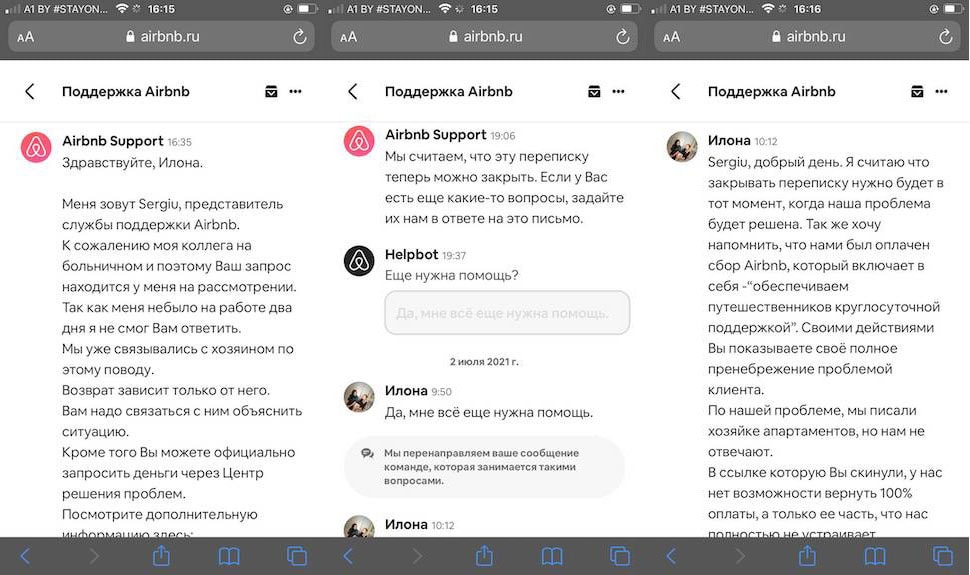Tap date label "2 июля 2021 г."
Screen dimensions: 970x575
point(484,361)
